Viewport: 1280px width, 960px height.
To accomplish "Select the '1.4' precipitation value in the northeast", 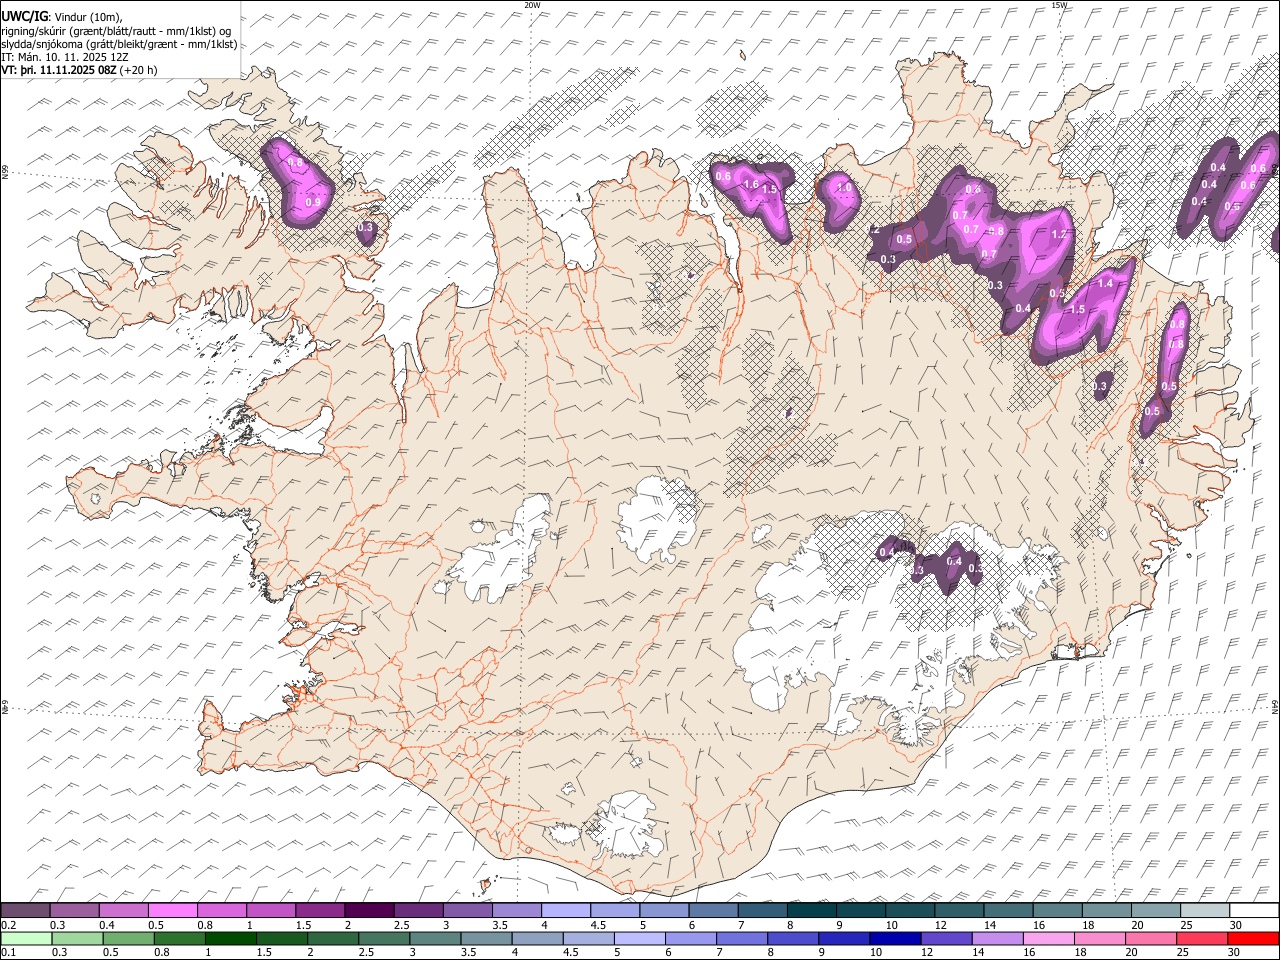I will coord(1105,284).
